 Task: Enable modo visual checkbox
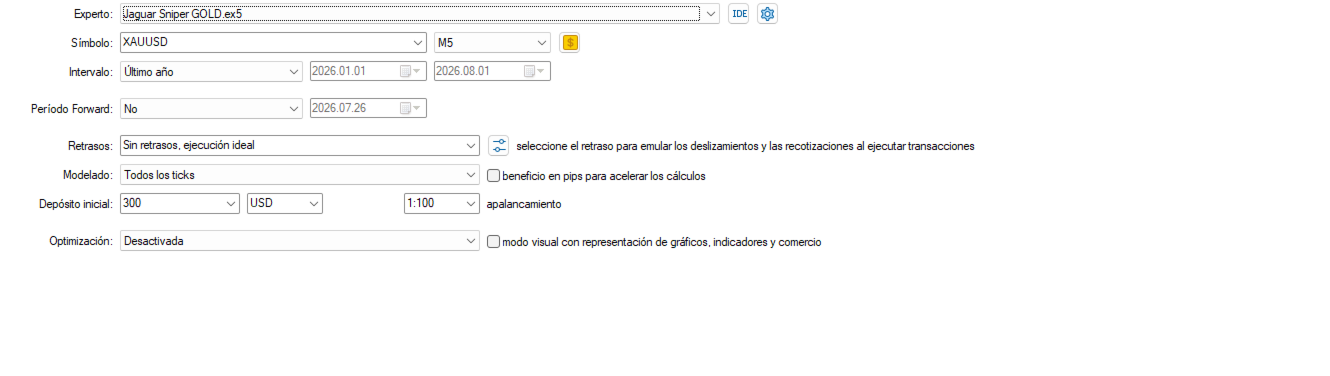click(x=493, y=241)
